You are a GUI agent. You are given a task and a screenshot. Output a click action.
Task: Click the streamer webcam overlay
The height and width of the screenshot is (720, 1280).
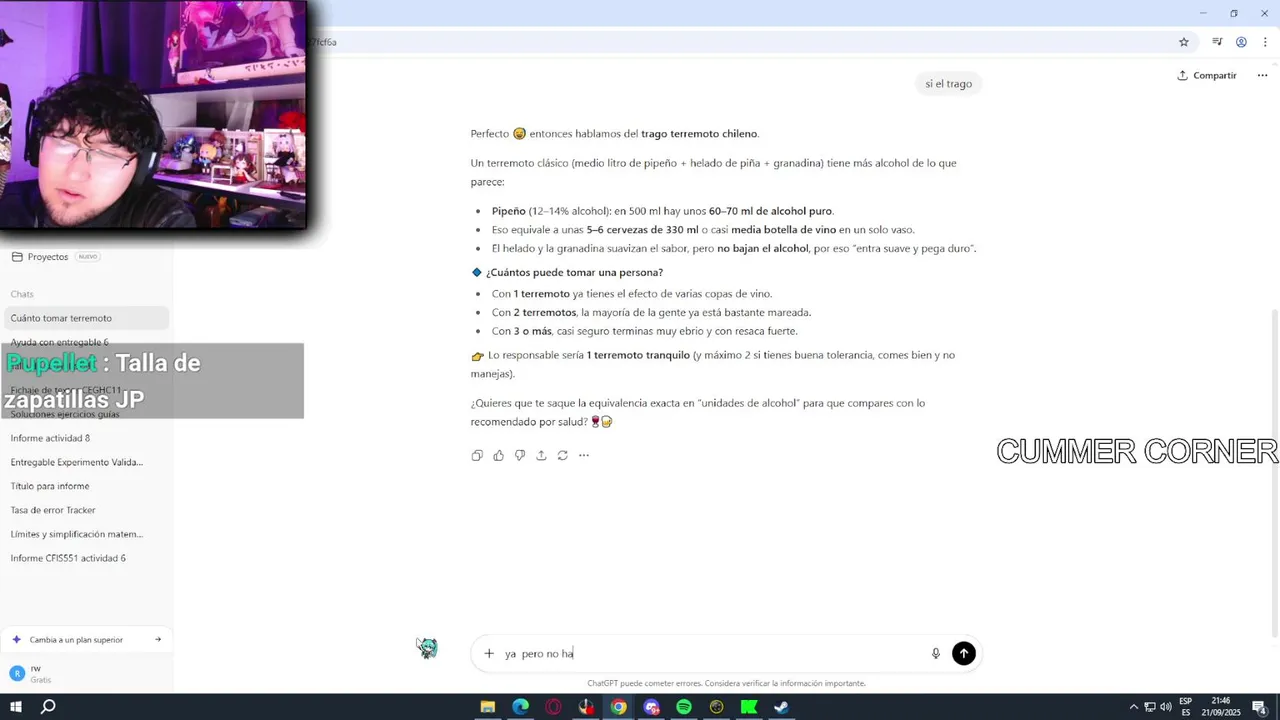[153, 115]
